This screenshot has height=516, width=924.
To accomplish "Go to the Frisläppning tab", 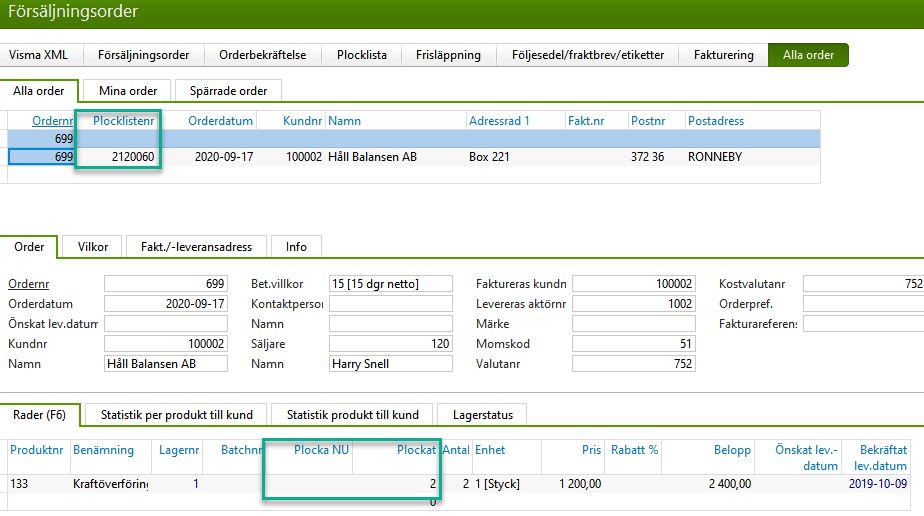I will [x=448, y=55].
